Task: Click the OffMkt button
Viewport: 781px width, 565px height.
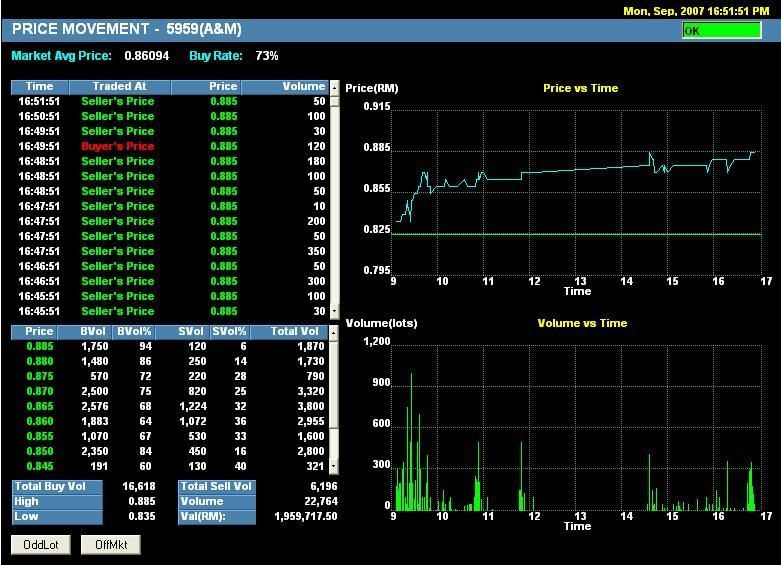Action: 111,545
